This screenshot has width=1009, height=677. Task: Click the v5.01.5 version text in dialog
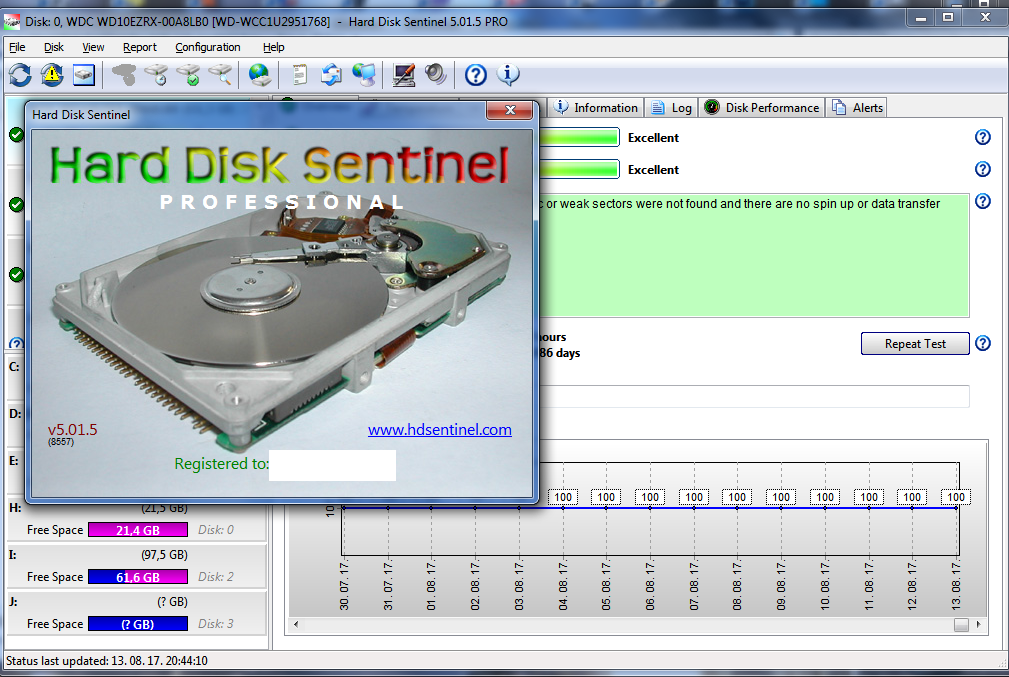click(72, 429)
